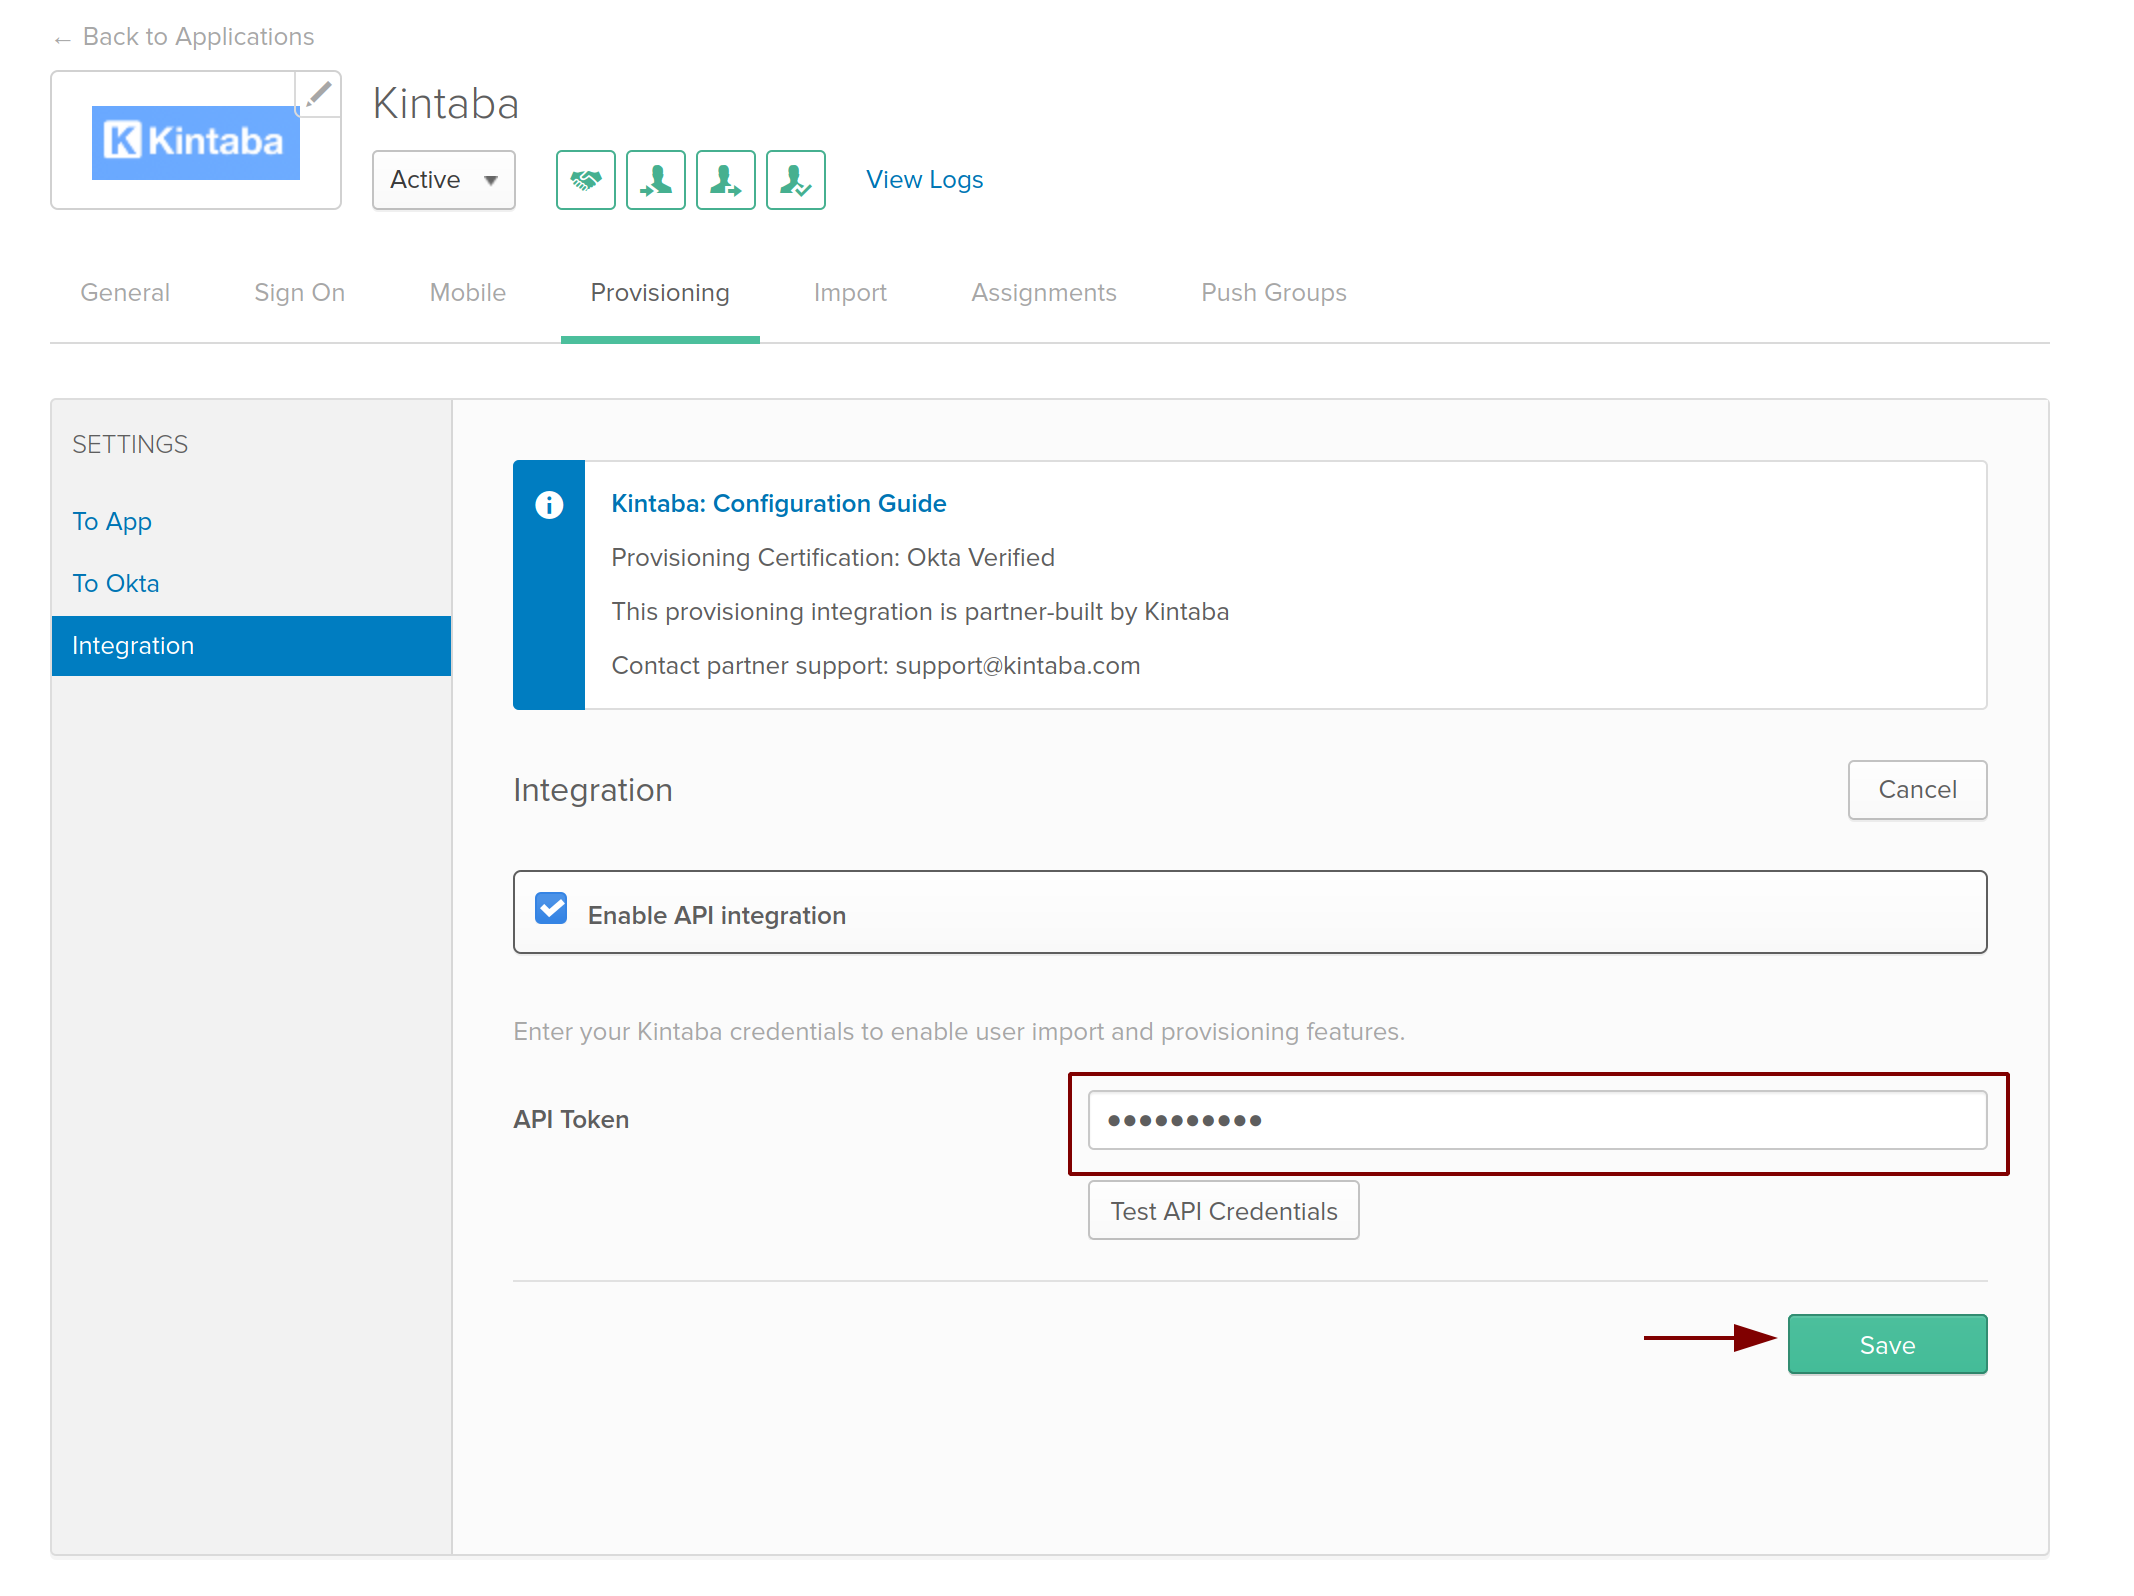Viewport: 2134px width, 1596px height.
Task: Focus the API Token input field
Action: coord(1537,1120)
